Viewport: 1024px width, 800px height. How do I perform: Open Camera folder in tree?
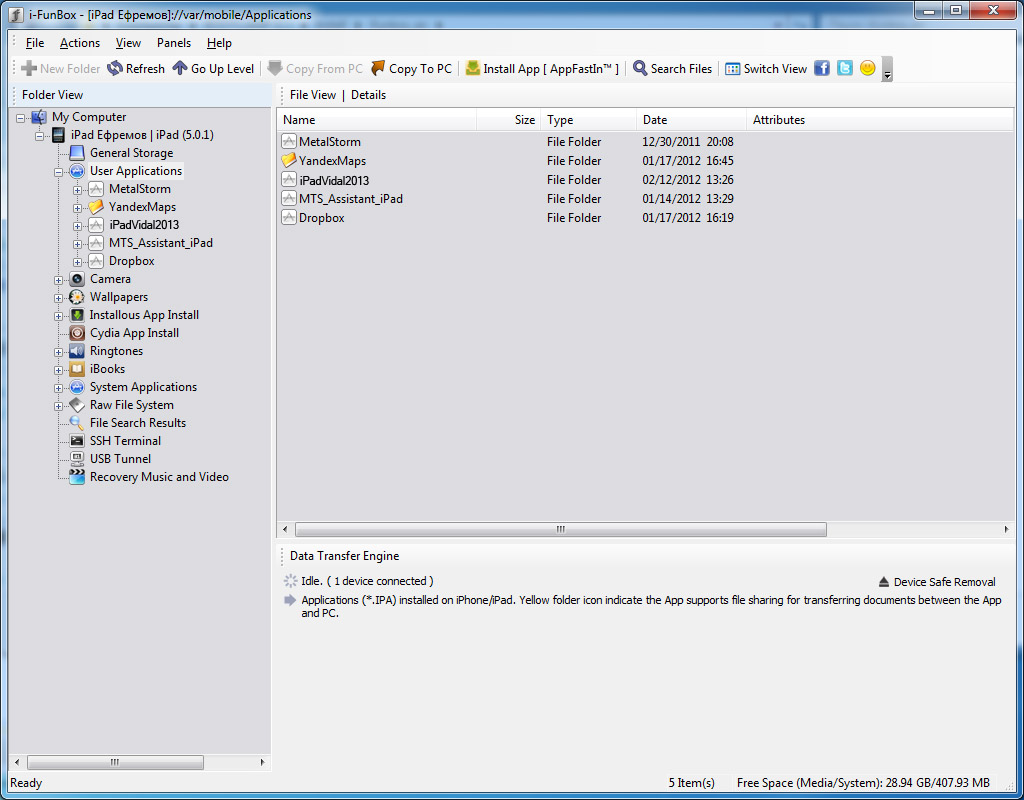pos(110,279)
